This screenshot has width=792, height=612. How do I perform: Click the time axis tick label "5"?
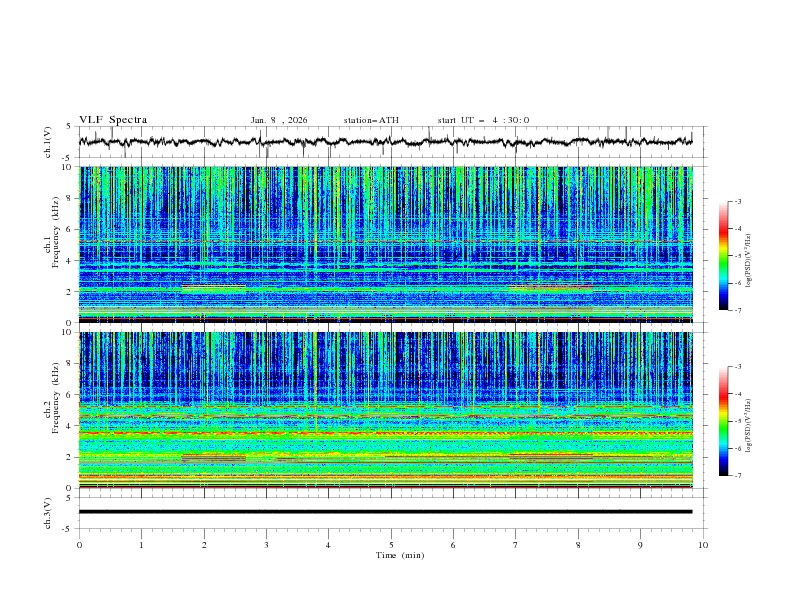(391, 545)
